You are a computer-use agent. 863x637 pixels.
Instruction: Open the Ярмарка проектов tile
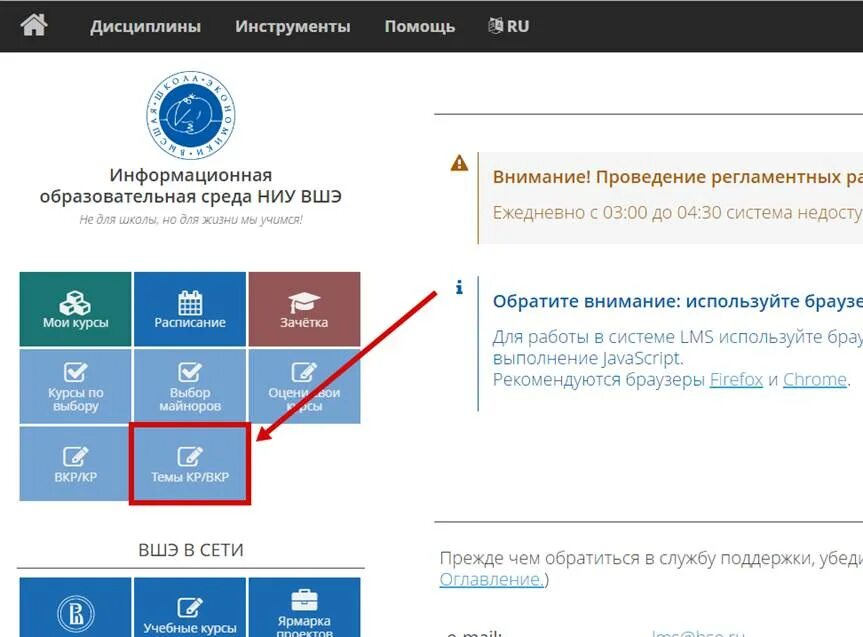(304, 607)
